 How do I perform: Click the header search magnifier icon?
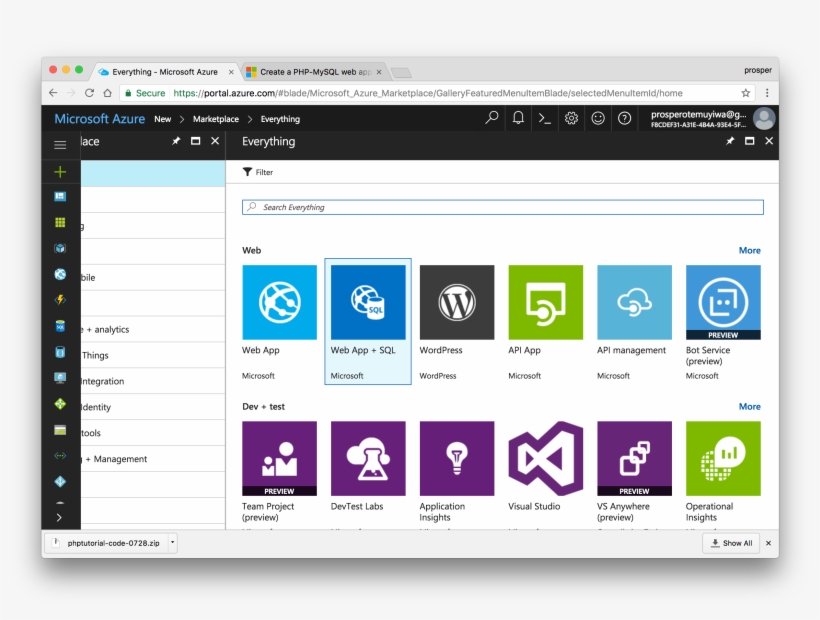point(491,118)
